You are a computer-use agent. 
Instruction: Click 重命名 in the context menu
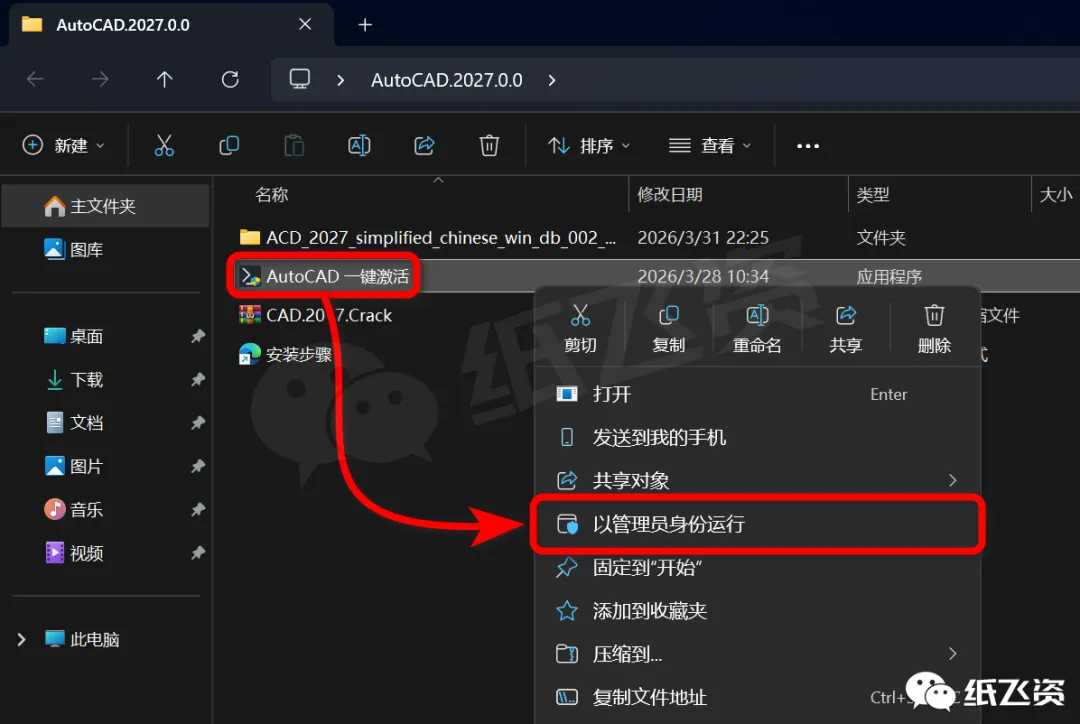757,329
